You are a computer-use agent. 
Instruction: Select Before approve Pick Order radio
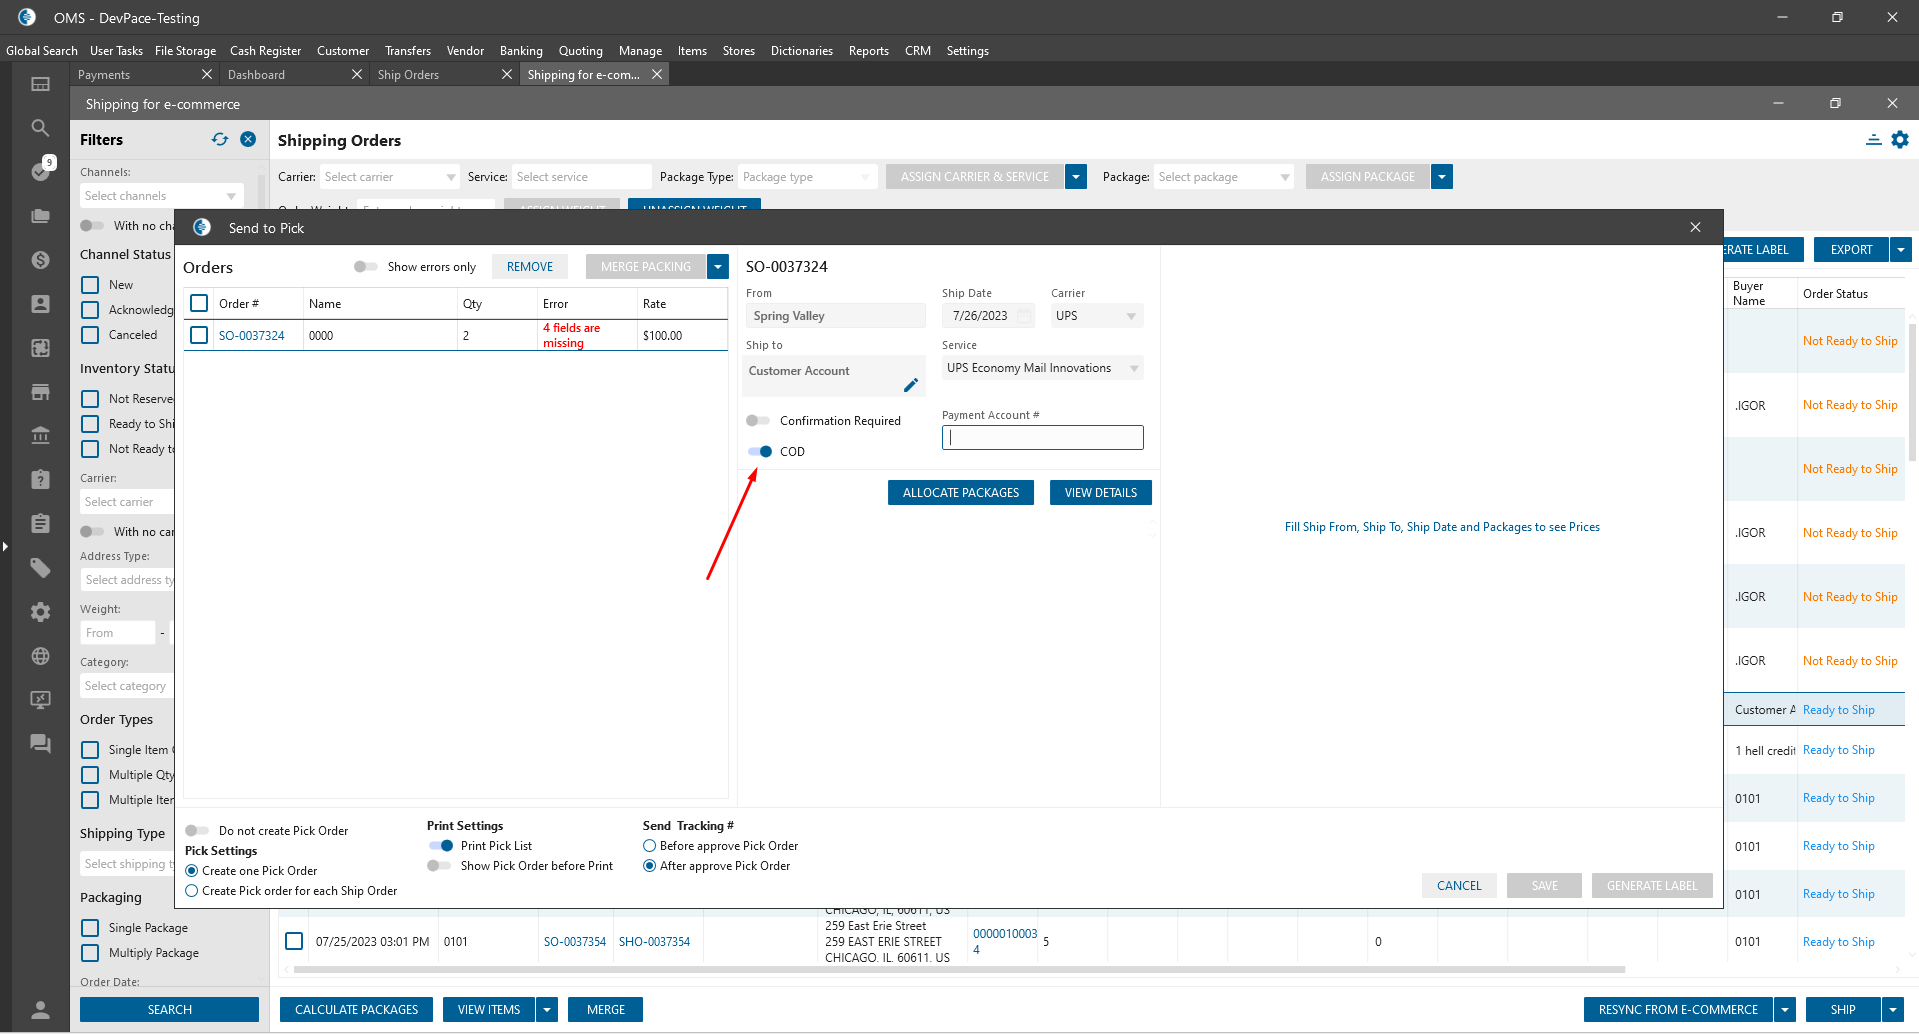[x=649, y=845]
